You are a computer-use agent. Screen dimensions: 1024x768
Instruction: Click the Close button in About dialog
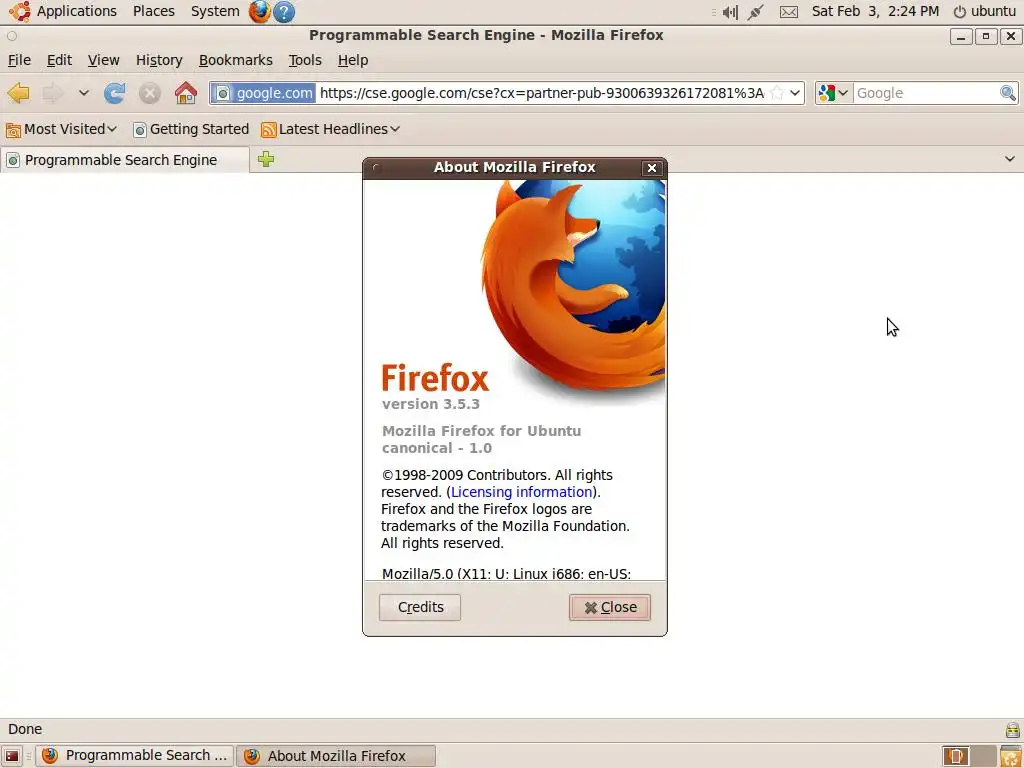pos(609,607)
